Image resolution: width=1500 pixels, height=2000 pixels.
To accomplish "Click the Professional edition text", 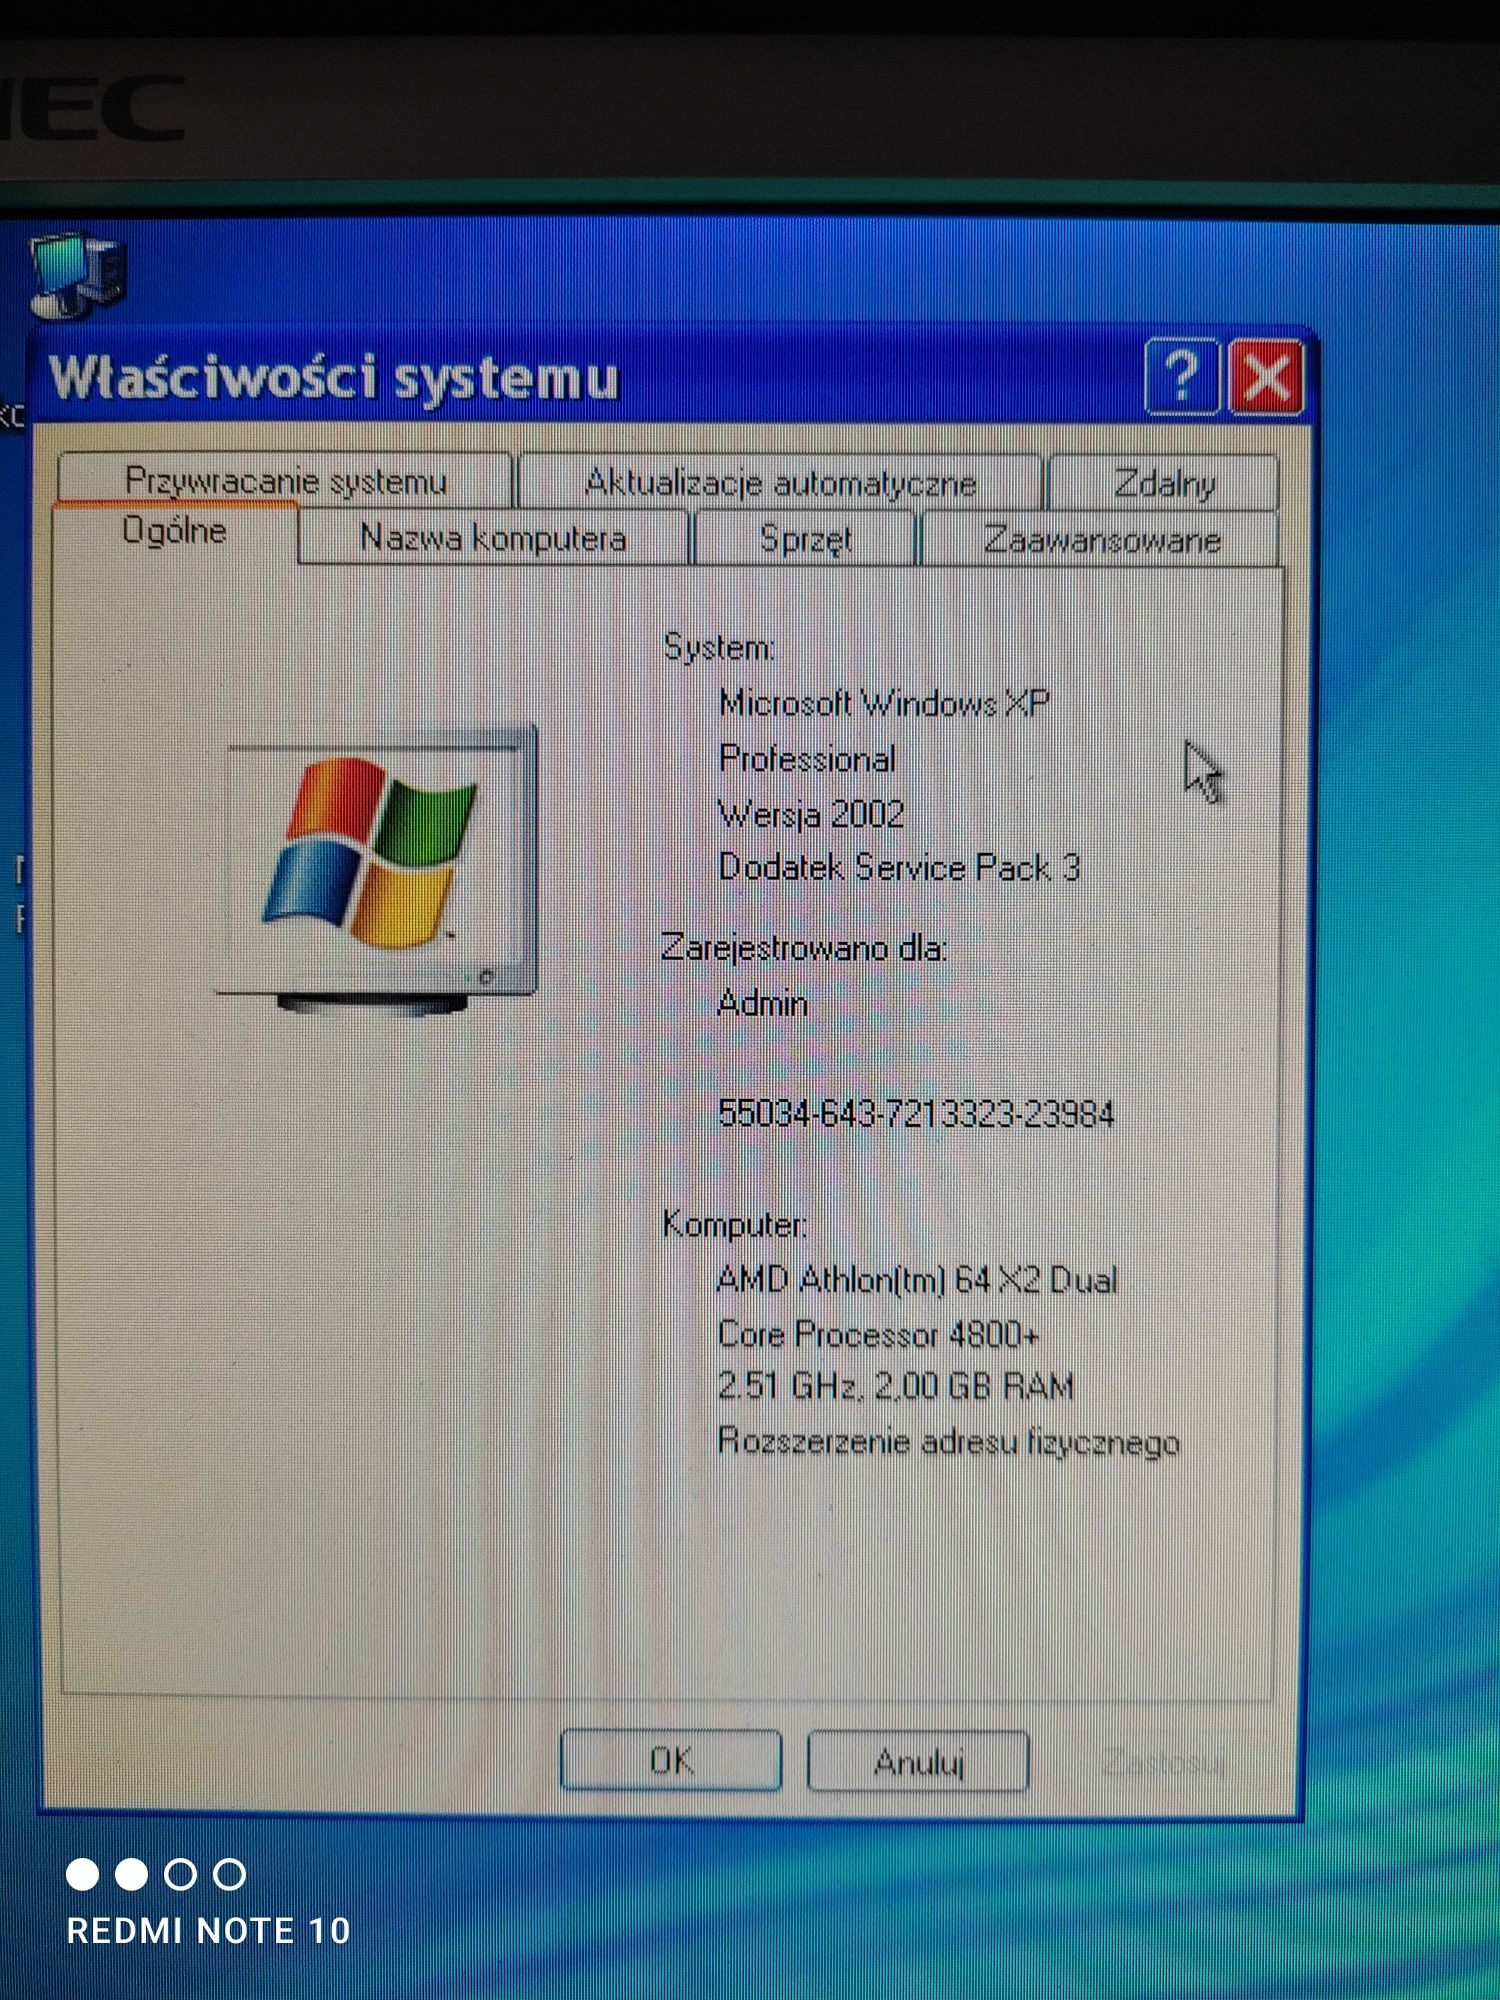I will [x=807, y=759].
